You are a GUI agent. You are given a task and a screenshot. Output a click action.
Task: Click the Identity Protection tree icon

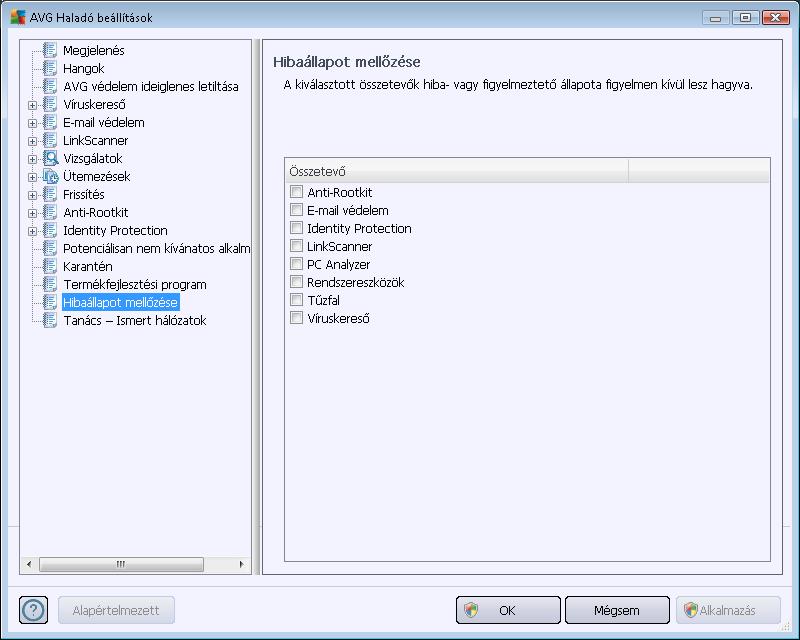point(50,230)
